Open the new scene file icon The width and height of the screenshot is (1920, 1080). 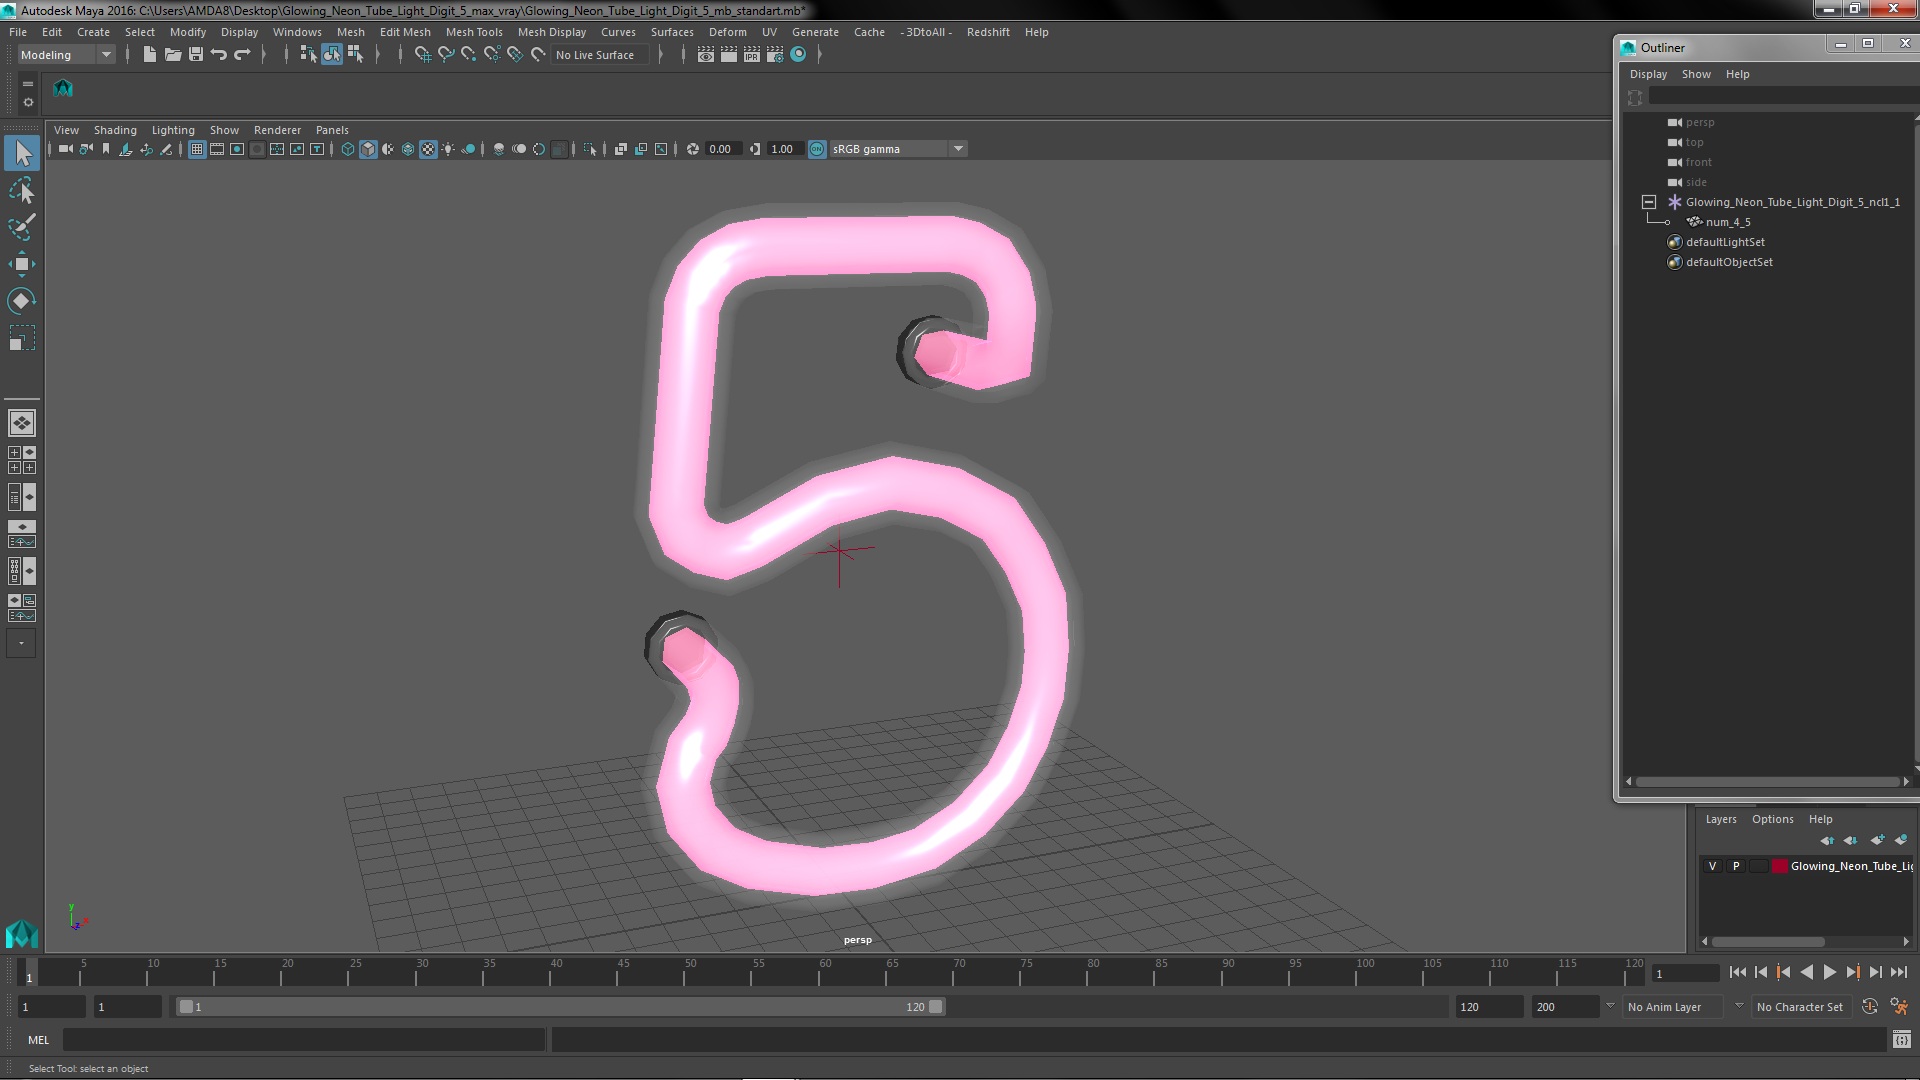tap(149, 55)
